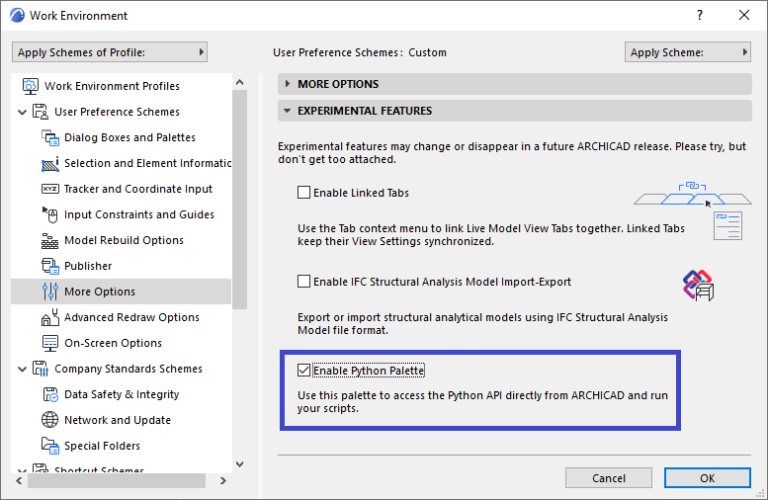
Task: Click the Publisher icon in tree
Action: coord(50,266)
